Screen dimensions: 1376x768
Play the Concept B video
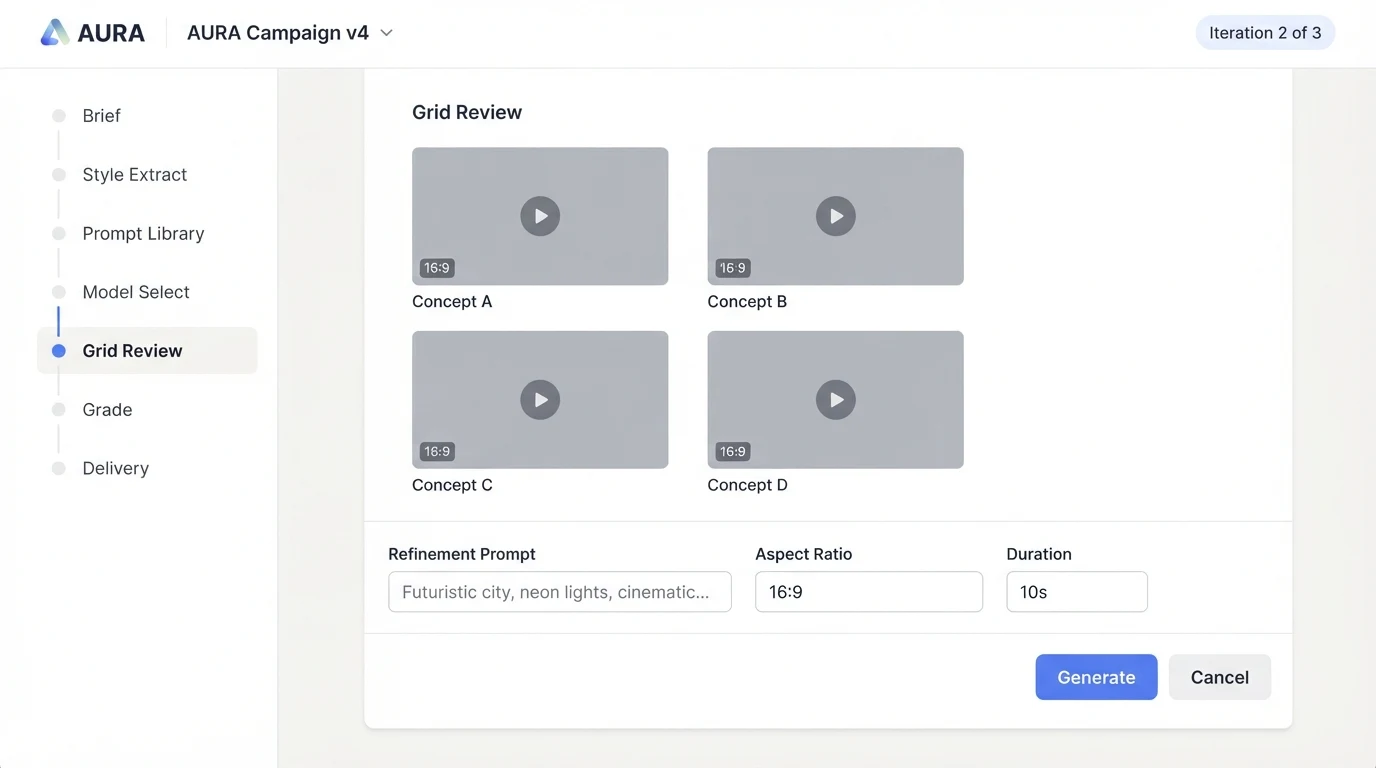click(835, 216)
